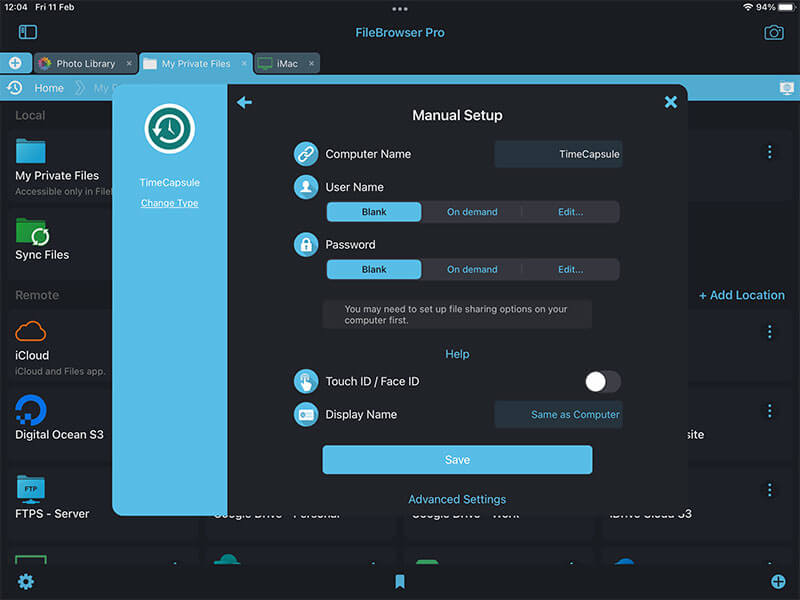Click the Touch ID fingerprint icon
This screenshot has height=600, width=800.
[306, 382]
